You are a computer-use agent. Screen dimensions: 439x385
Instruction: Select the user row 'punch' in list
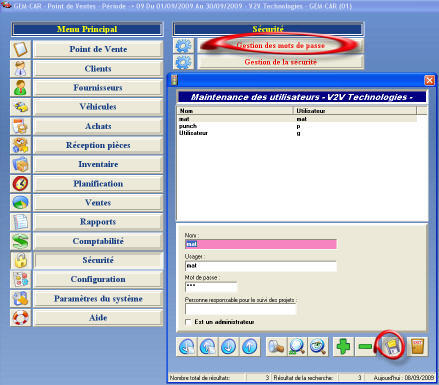(x=297, y=126)
